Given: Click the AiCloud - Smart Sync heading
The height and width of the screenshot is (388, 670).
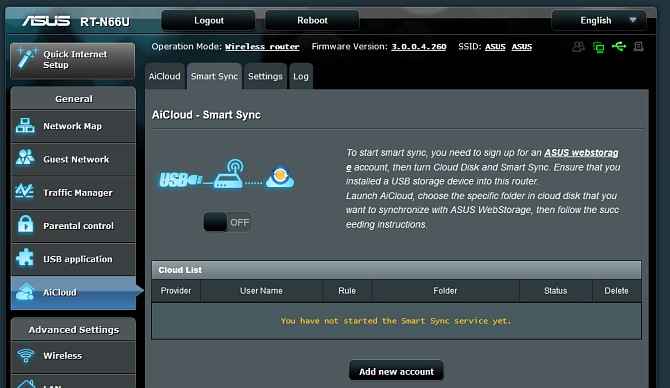Looking at the screenshot, I should pyautogui.click(x=206, y=115).
